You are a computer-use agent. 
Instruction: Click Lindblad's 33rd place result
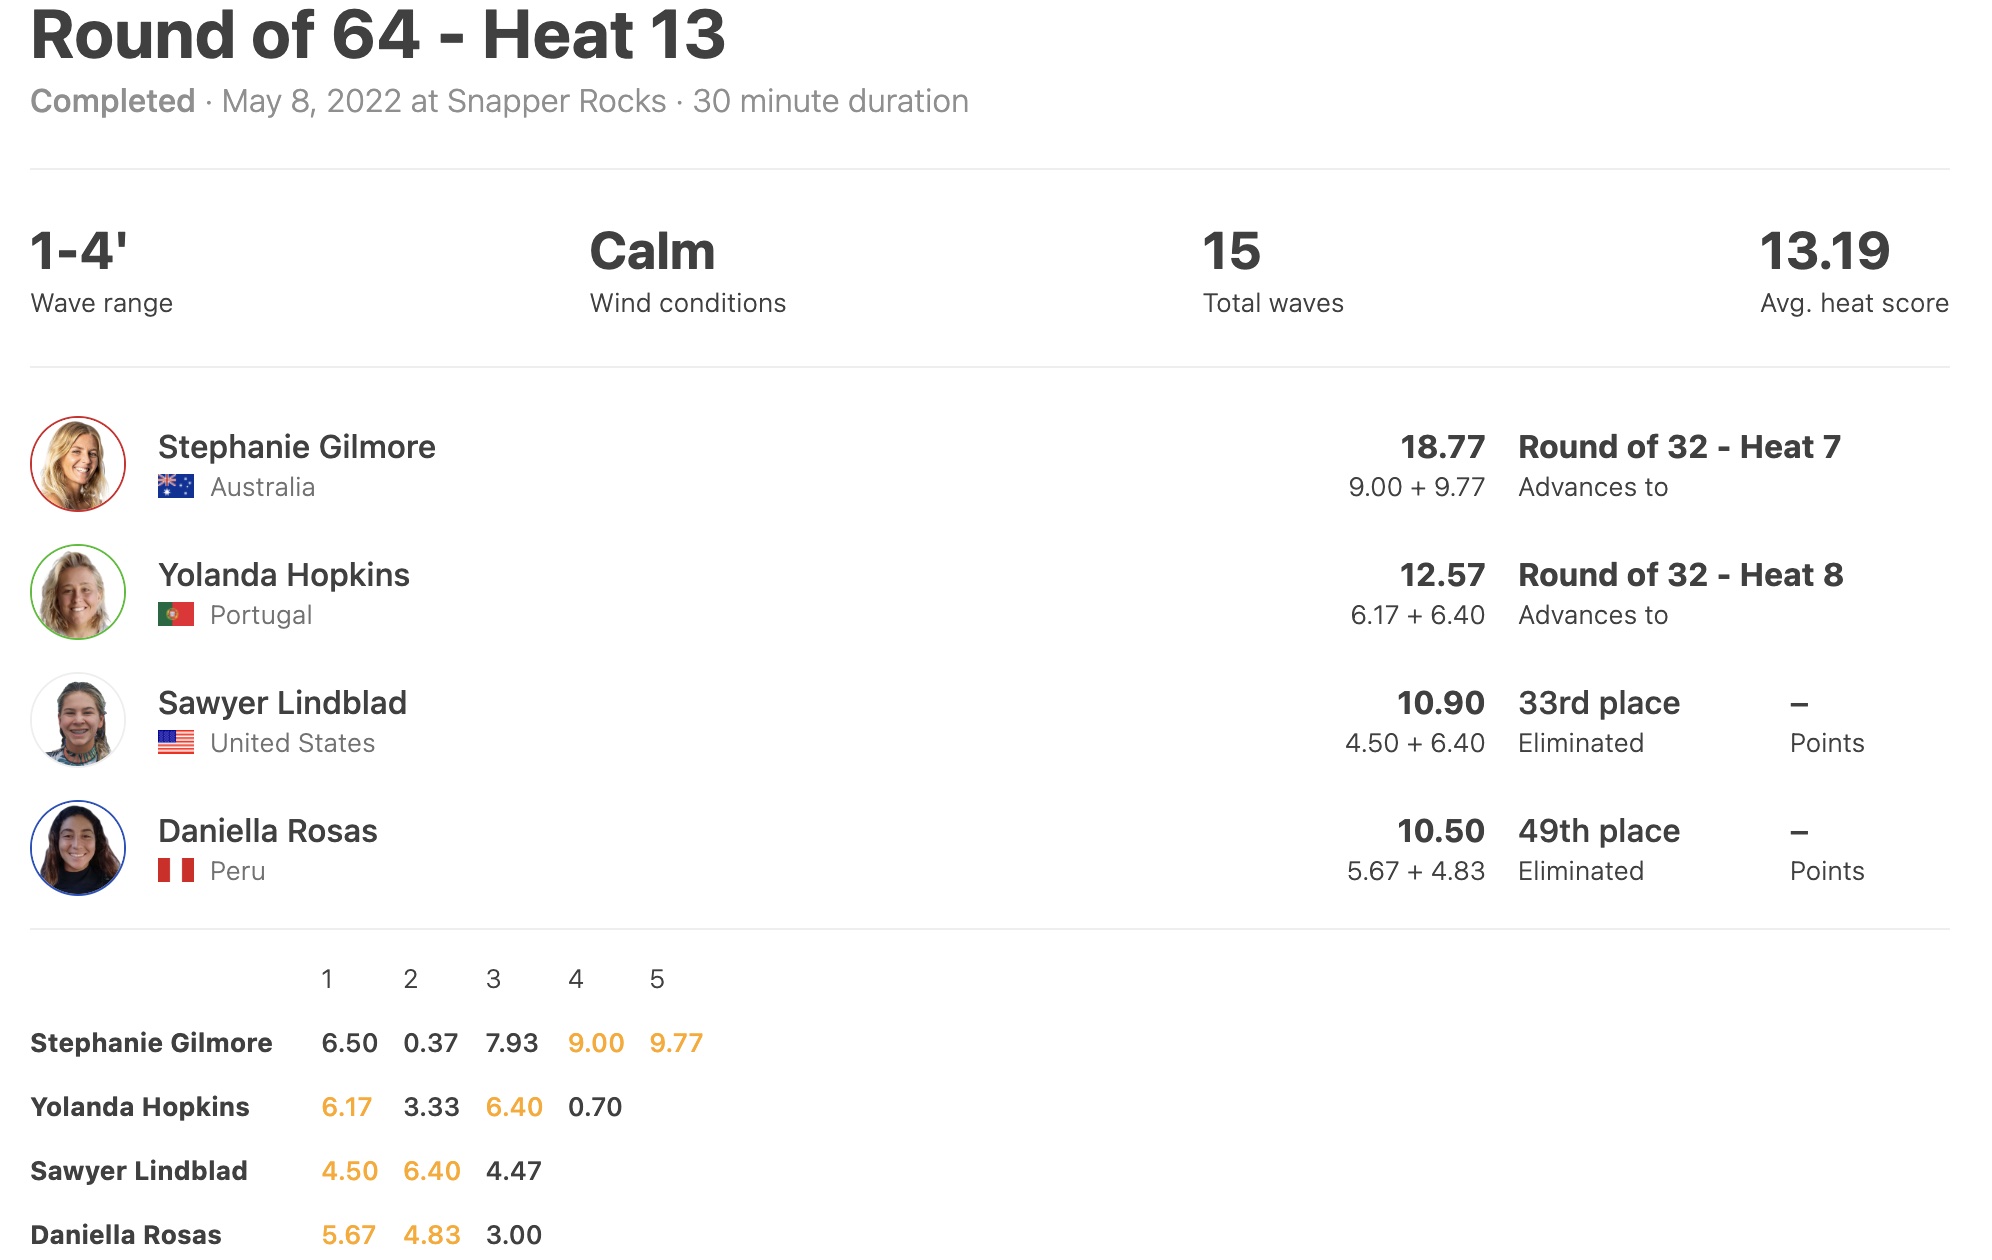click(1599, 703)
